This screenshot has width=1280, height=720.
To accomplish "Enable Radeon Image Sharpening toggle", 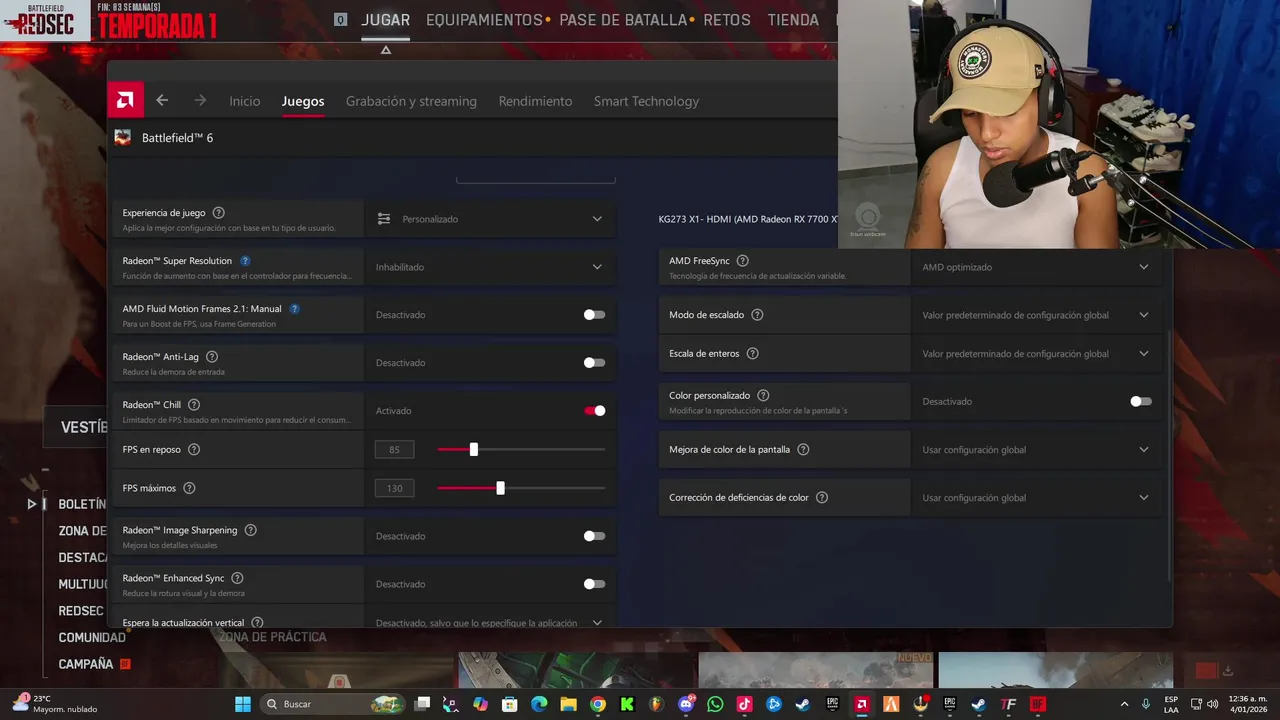I will [594, 536].
